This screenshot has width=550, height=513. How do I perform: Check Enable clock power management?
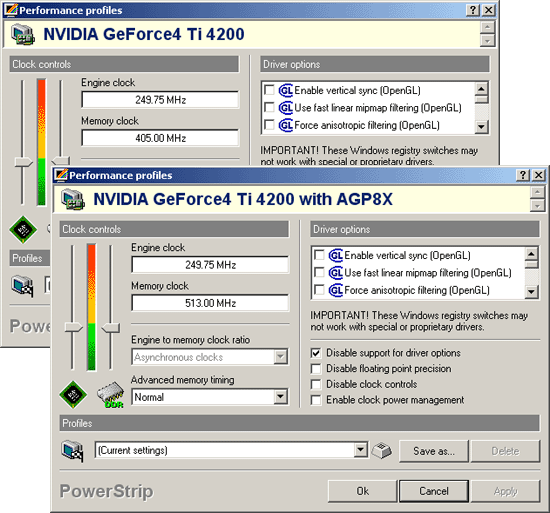pos(316,400)
